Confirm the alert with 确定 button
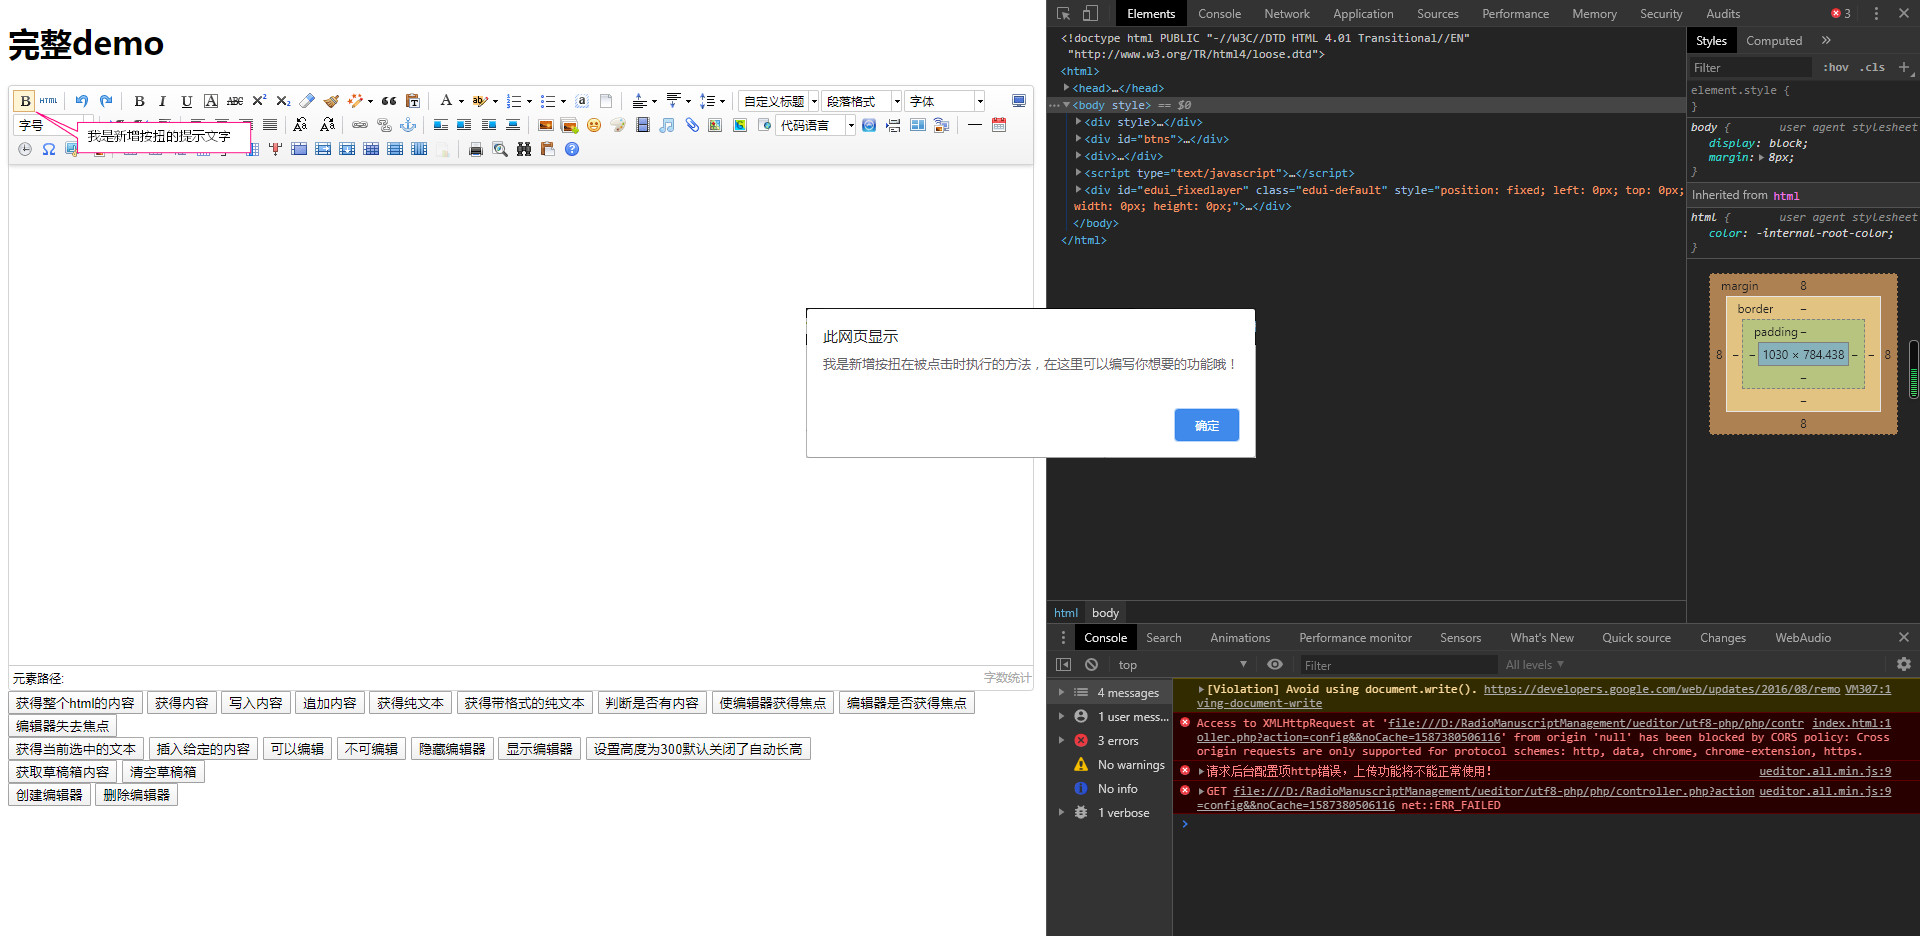 [1206, 425]
